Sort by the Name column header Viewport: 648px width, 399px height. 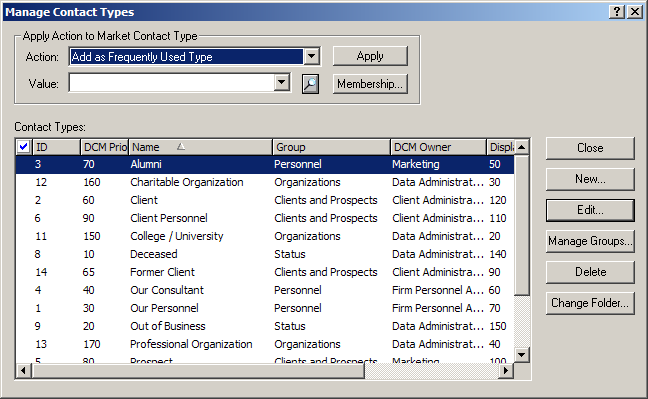tap(200, 147)
